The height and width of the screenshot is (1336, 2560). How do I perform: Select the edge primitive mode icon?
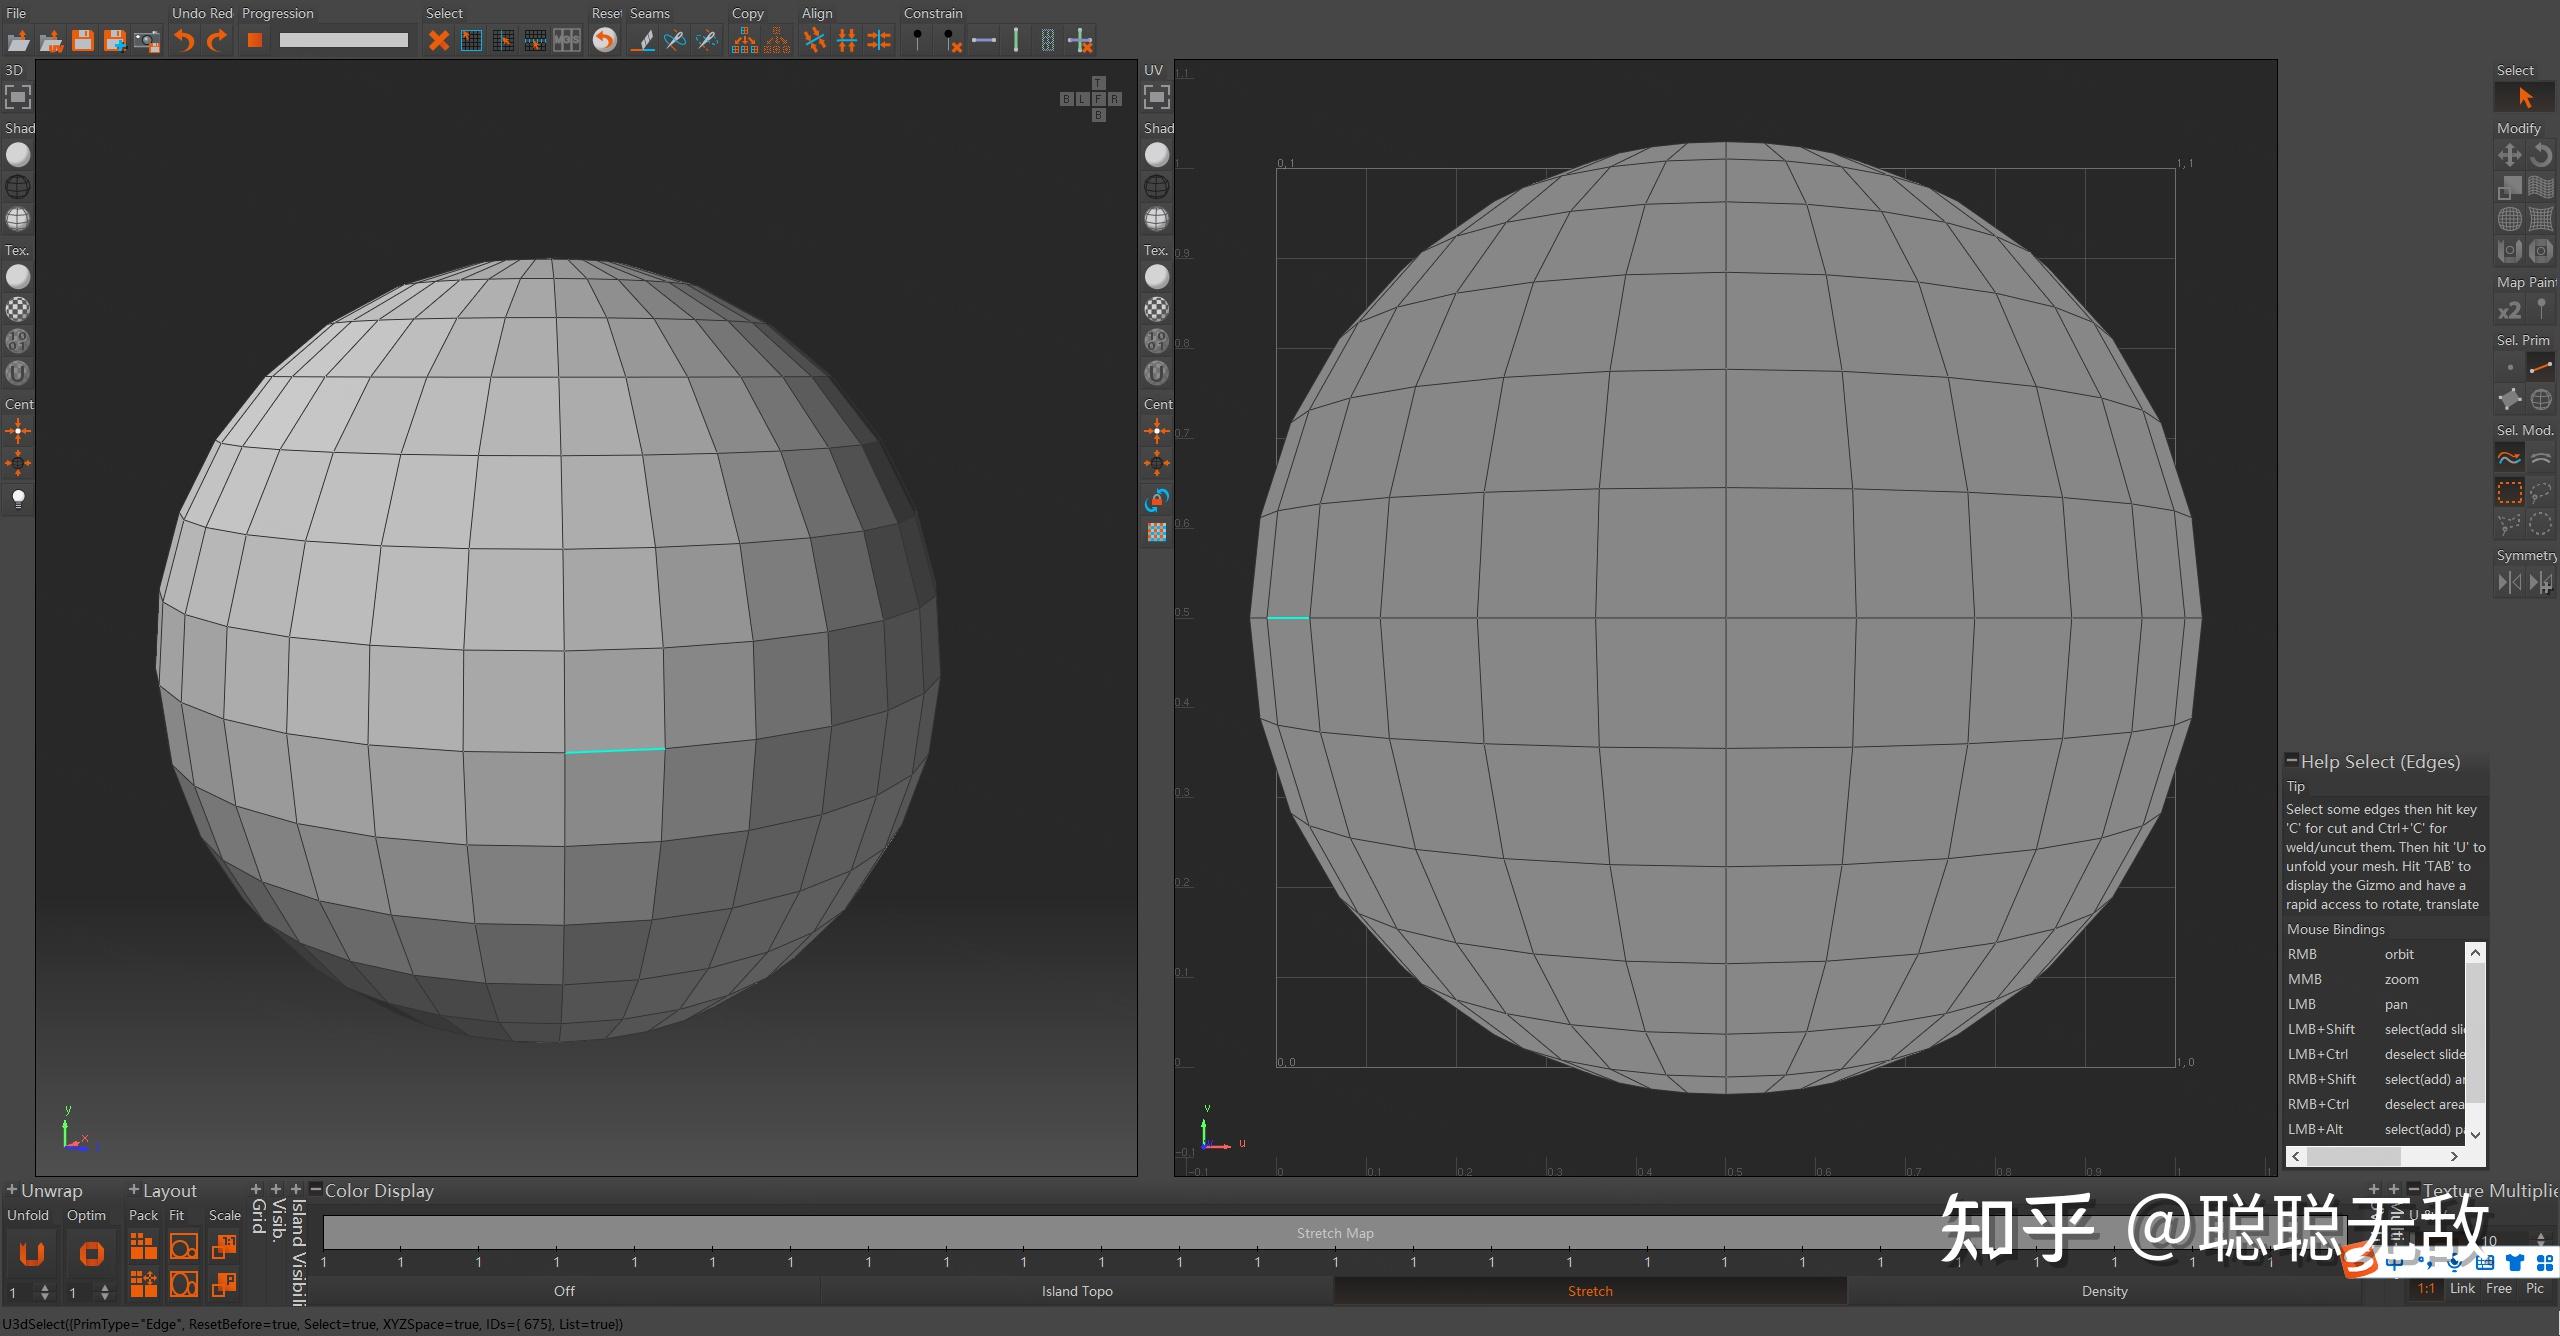2541,368
